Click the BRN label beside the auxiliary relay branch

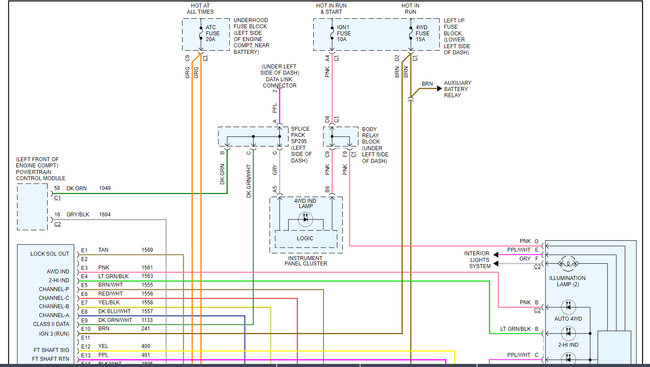427,84
